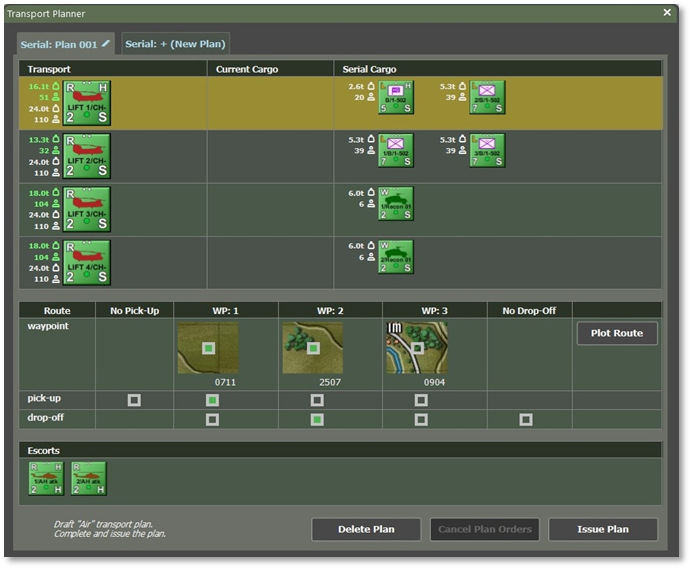
Task: Click the recon vehicle cargo in LIFT 4 row
Action: [396, 256]
